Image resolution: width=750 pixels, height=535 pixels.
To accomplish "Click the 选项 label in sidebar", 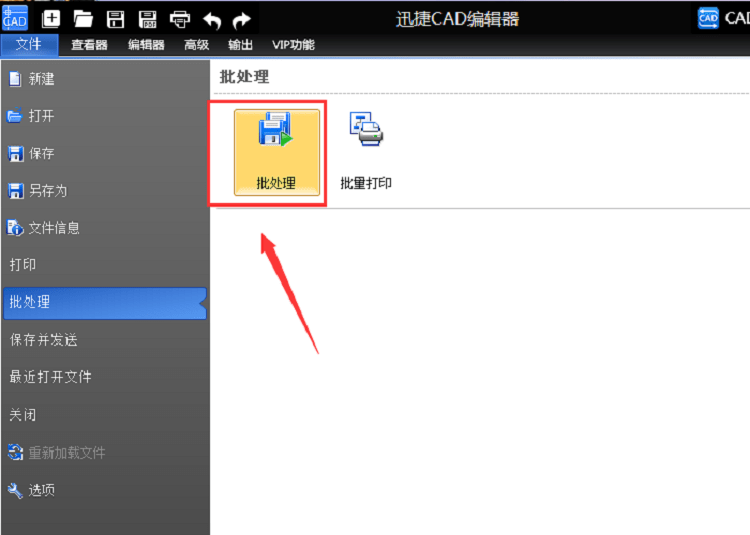I will [42, 490].
